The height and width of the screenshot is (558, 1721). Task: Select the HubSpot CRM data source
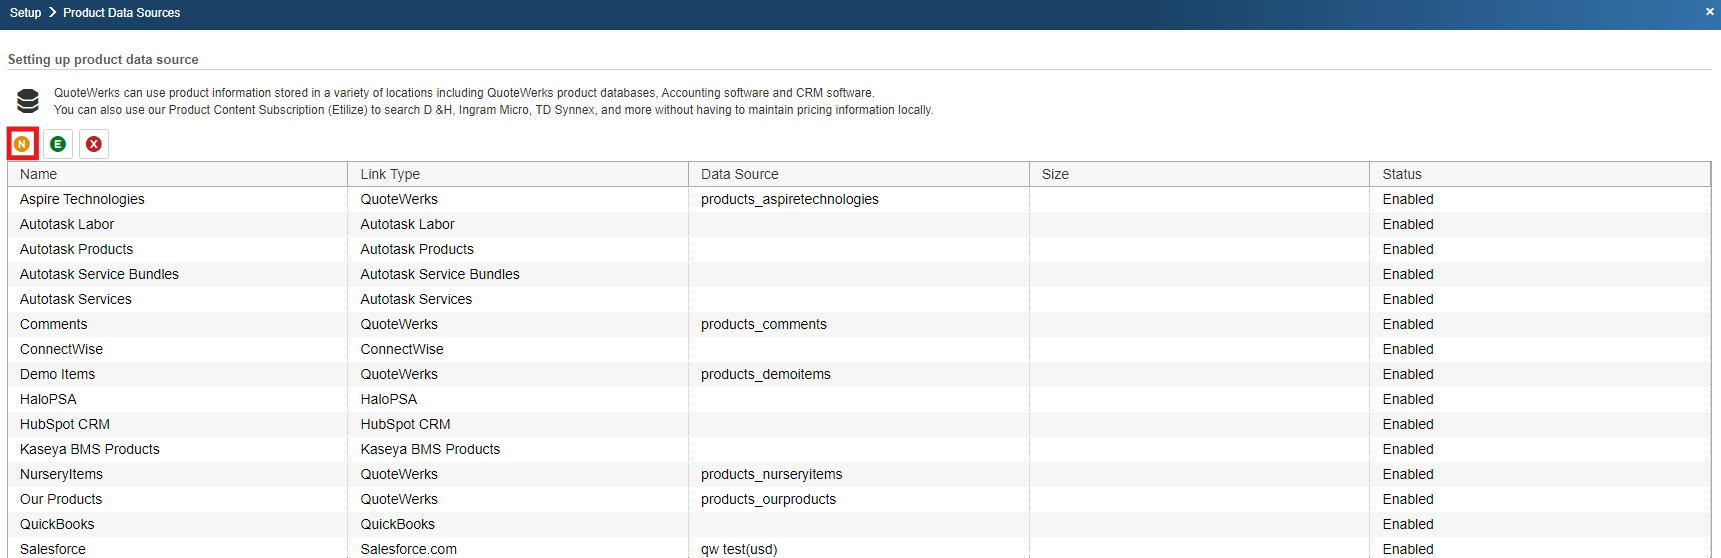tap(65, 424)
